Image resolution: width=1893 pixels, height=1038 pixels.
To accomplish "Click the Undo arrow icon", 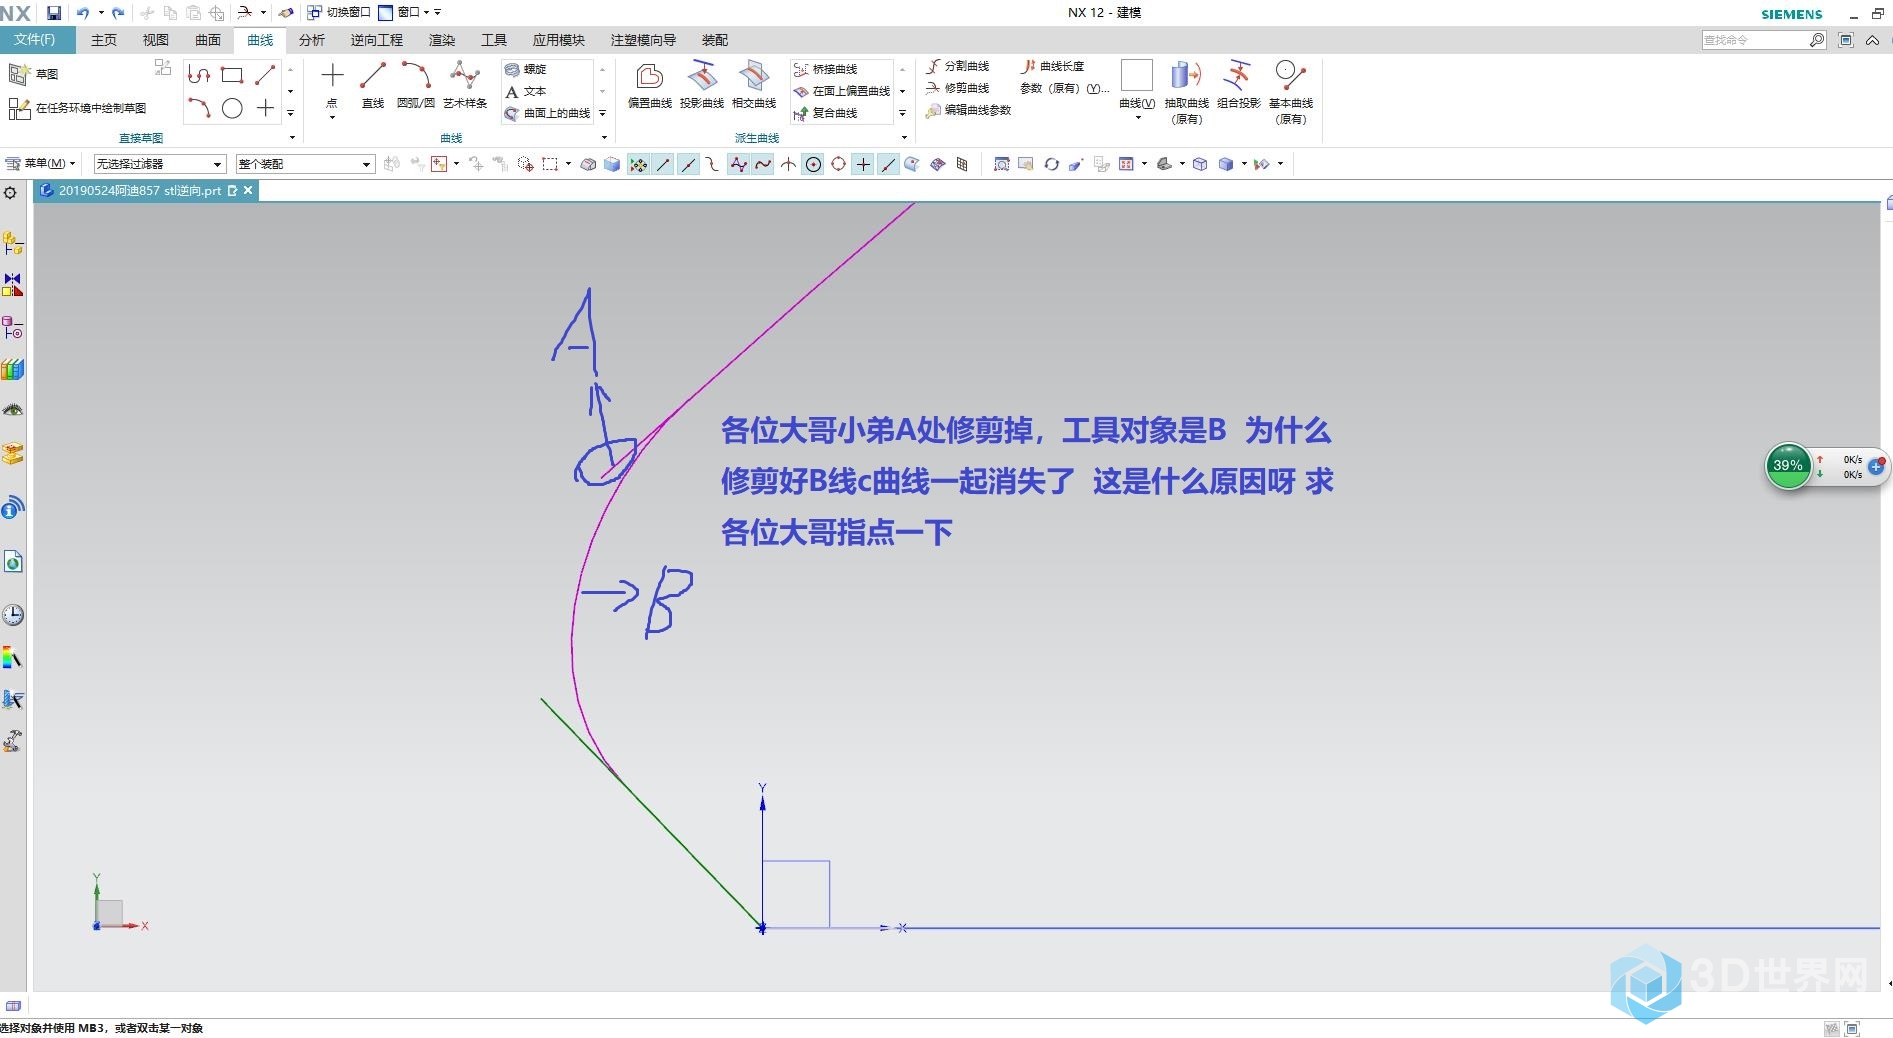I will [x=83, y=13].
